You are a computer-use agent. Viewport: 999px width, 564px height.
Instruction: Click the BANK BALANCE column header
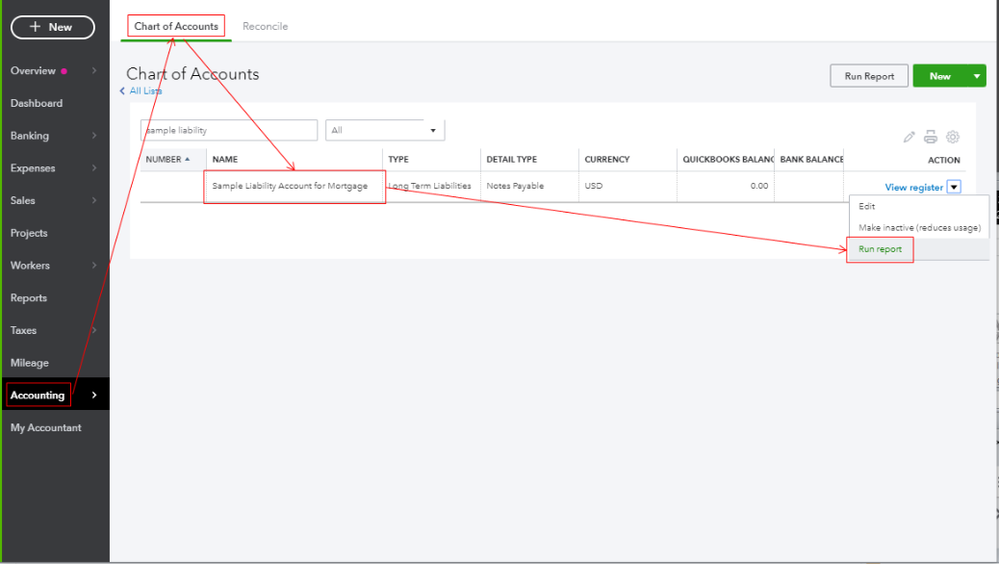pos(812,159)
